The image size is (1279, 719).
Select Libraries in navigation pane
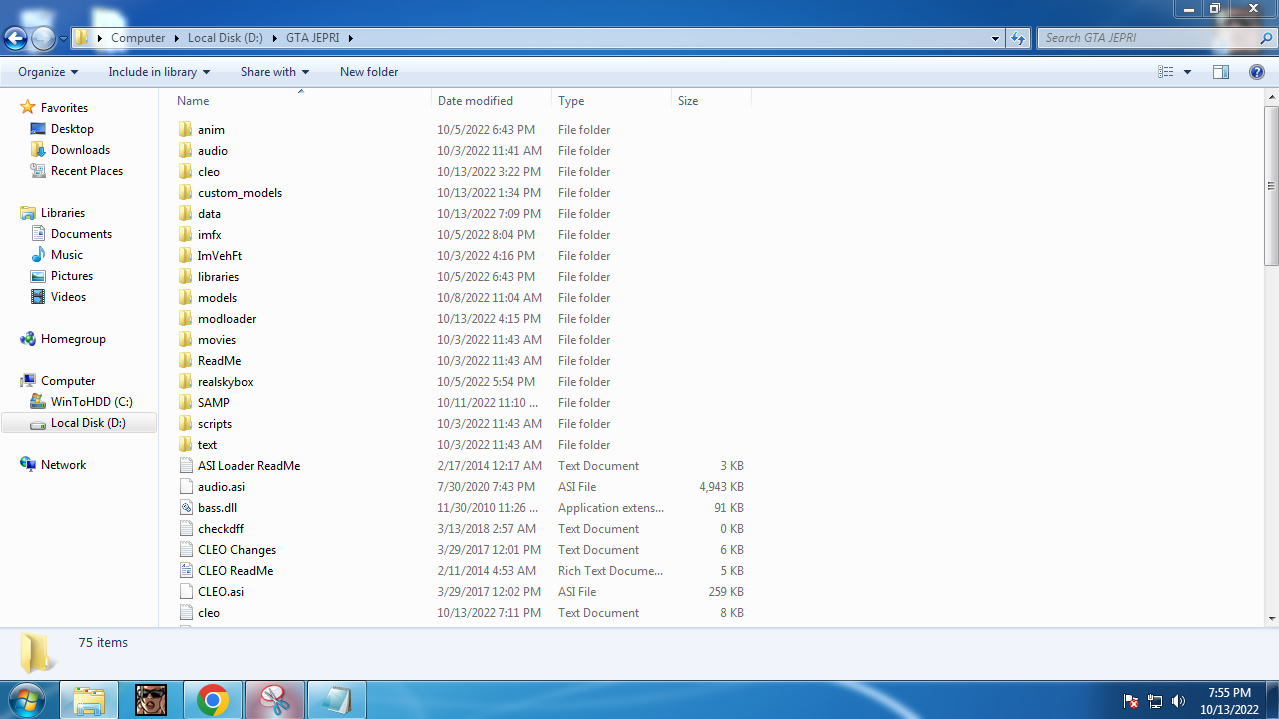63,213
